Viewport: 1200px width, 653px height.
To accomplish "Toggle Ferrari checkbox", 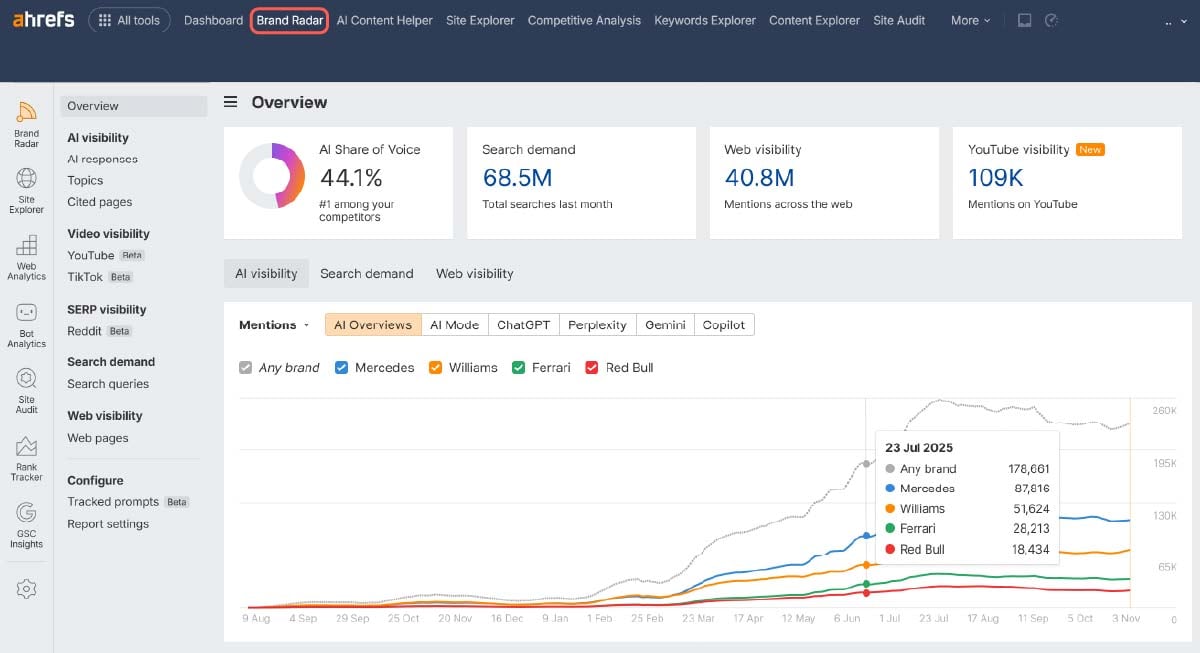I will point(518,368).
